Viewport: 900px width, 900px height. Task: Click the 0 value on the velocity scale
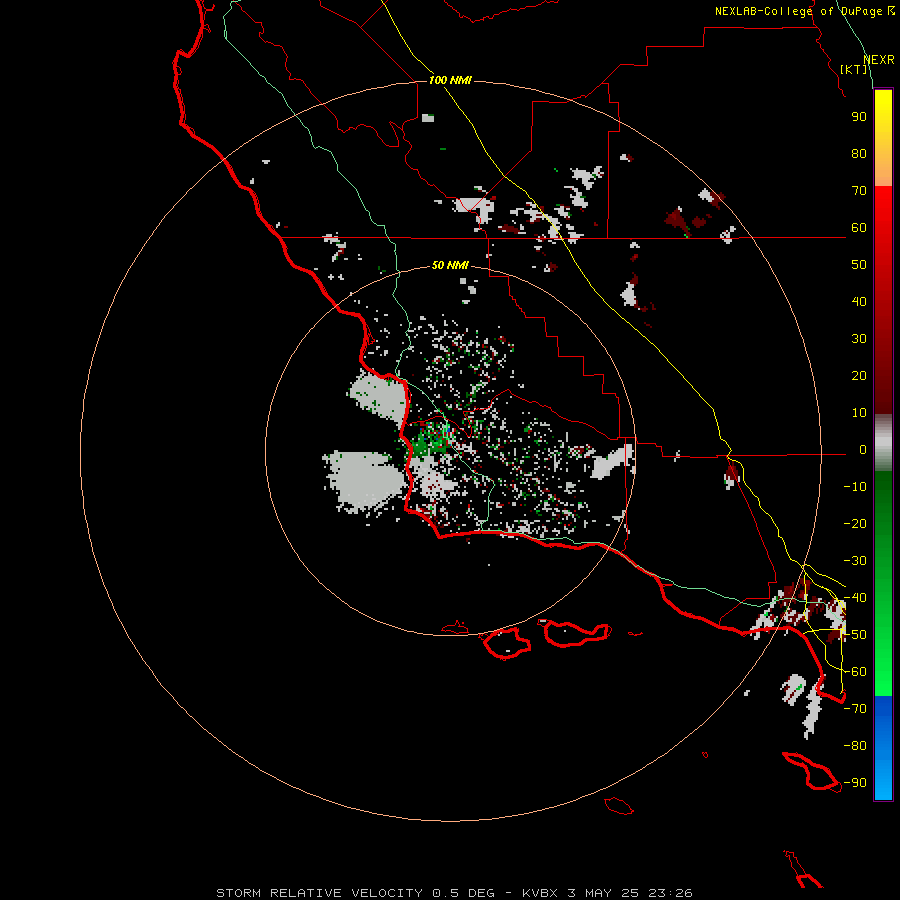[863, 450]
